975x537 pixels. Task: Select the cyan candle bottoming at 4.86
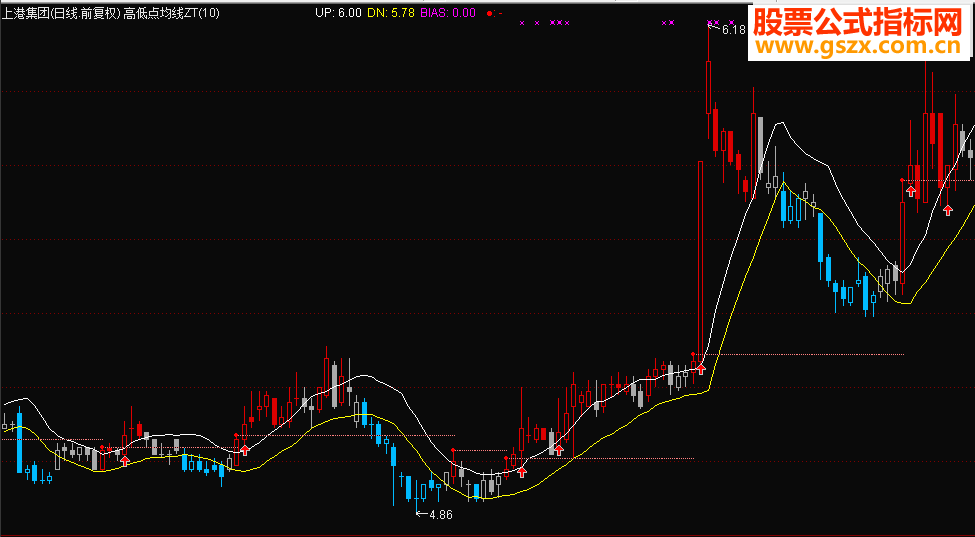pos(416,497)
